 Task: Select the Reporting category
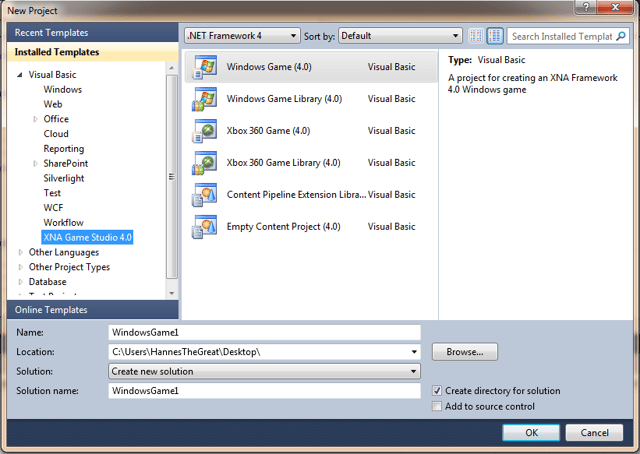pos(64,149)
